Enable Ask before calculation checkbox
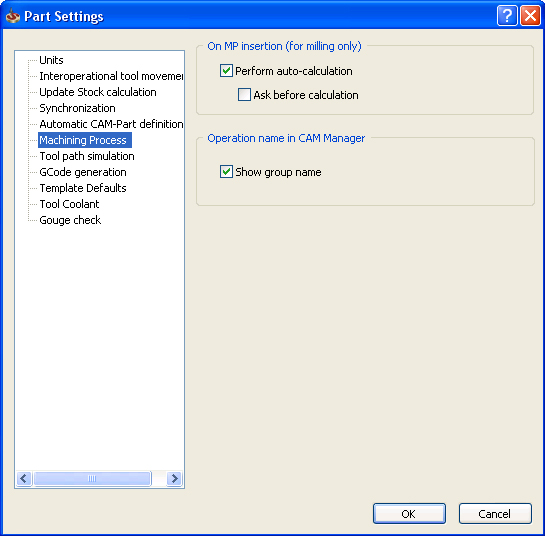This screenshot has width=545, height=536. 244,95
